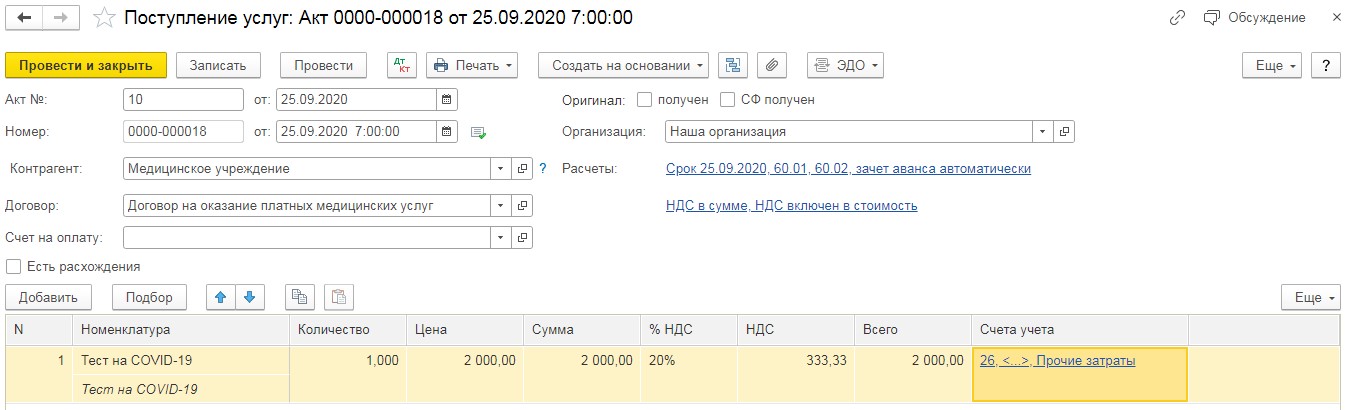Copy selected rows with the copy icon
1355x410 pixels.
[x=300, y=297]
